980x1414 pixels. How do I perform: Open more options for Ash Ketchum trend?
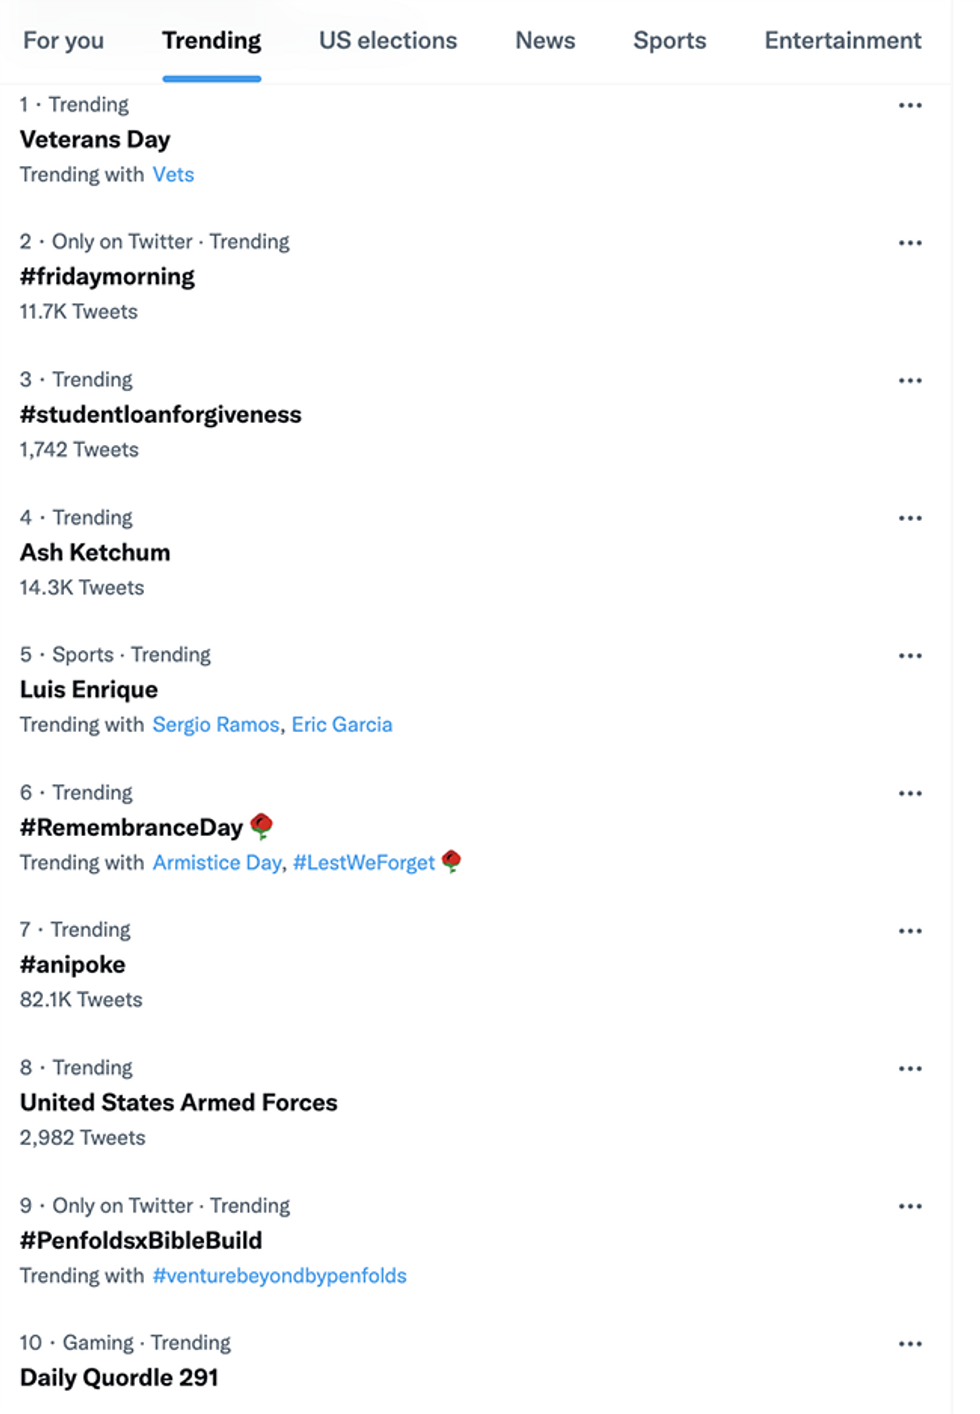910,518
